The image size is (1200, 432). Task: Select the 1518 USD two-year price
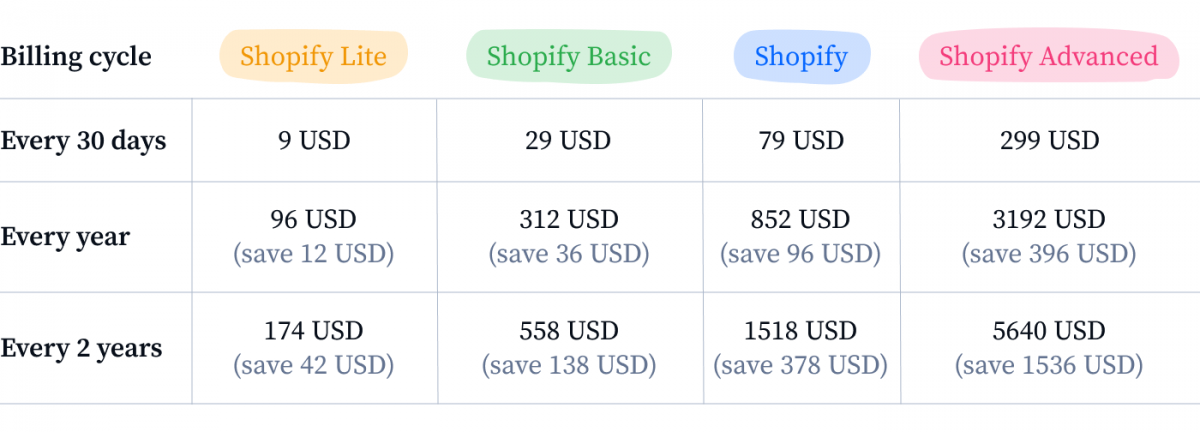pos(801,331)
